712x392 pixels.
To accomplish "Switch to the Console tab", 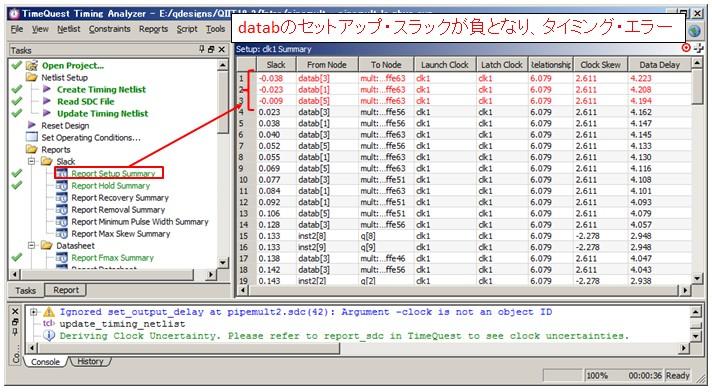I will click(x=45, y=362).
